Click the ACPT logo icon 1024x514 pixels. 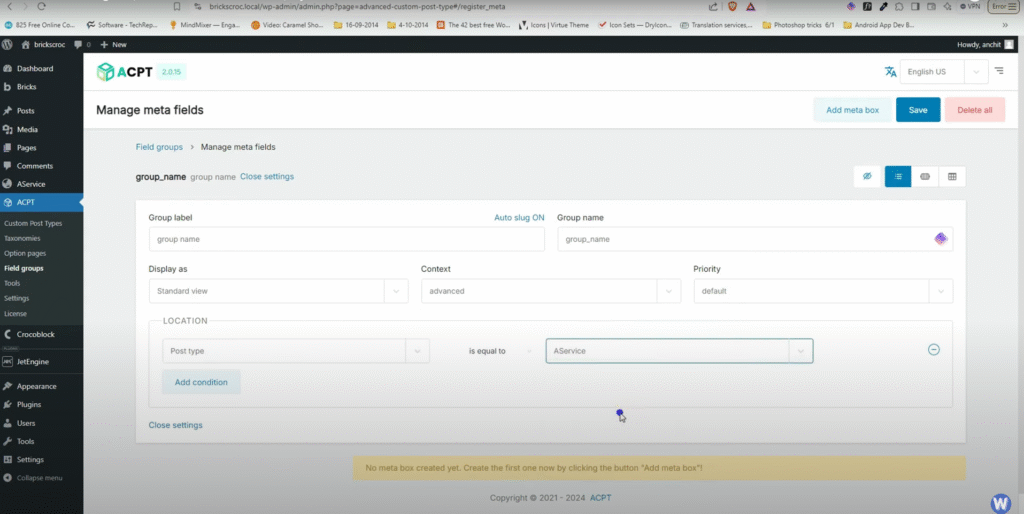pyautogui.click(x=105, y=72)
